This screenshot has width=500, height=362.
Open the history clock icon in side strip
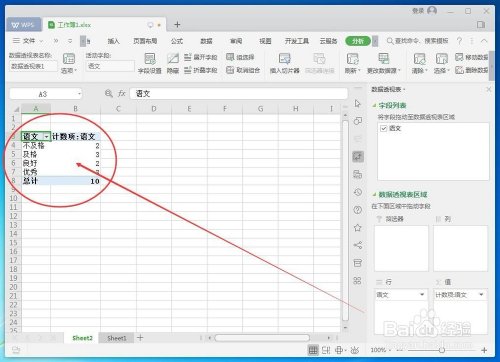(x=358, y=192)
